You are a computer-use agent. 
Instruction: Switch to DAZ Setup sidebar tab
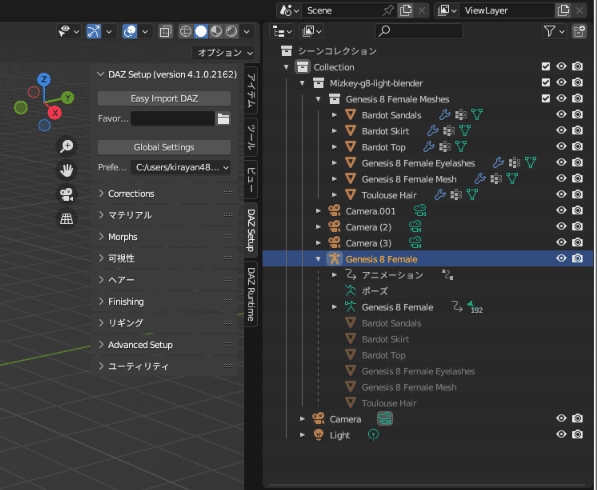(251, 230)
